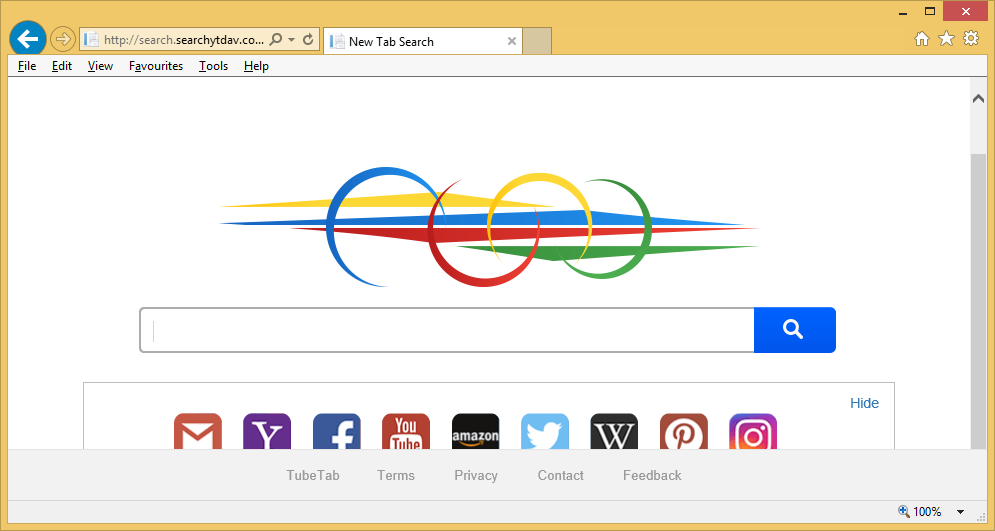Open the File menu
This screenshot has height=531, width=995.
point(27,66)
